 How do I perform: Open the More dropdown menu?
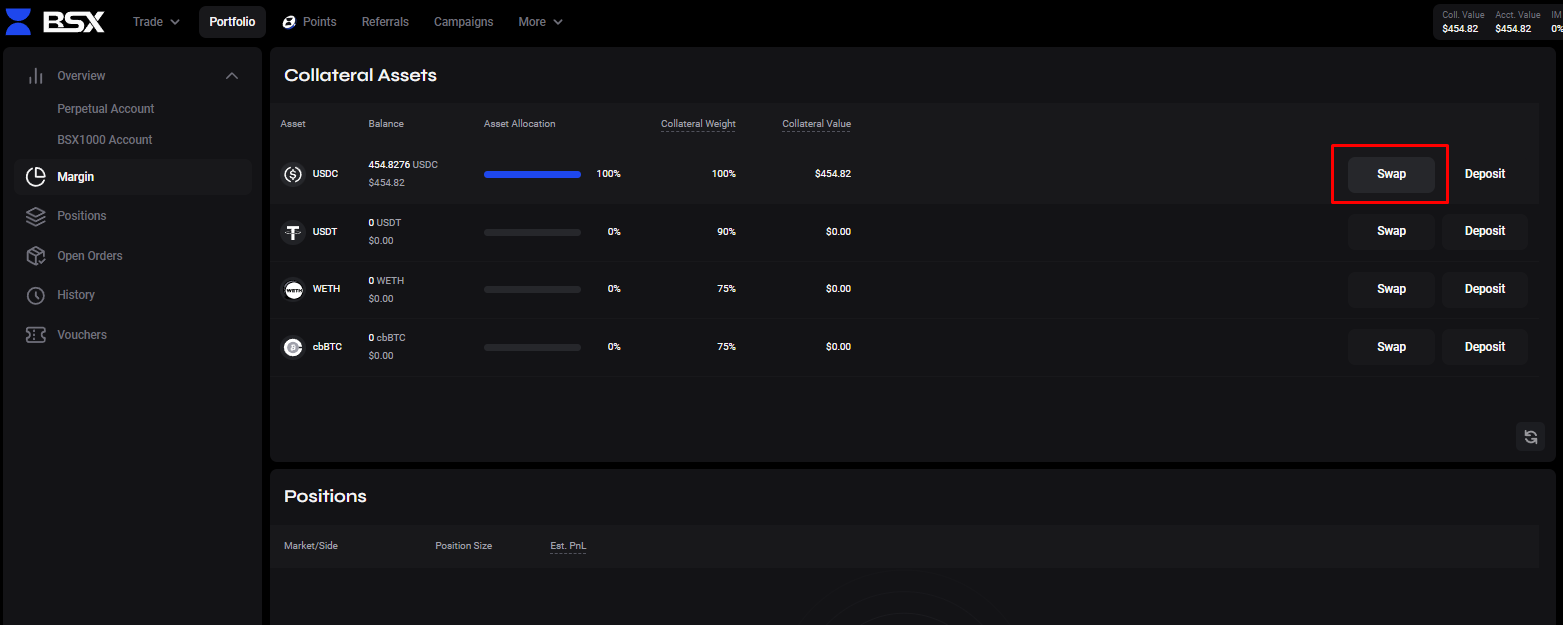(x=540, y=22)
